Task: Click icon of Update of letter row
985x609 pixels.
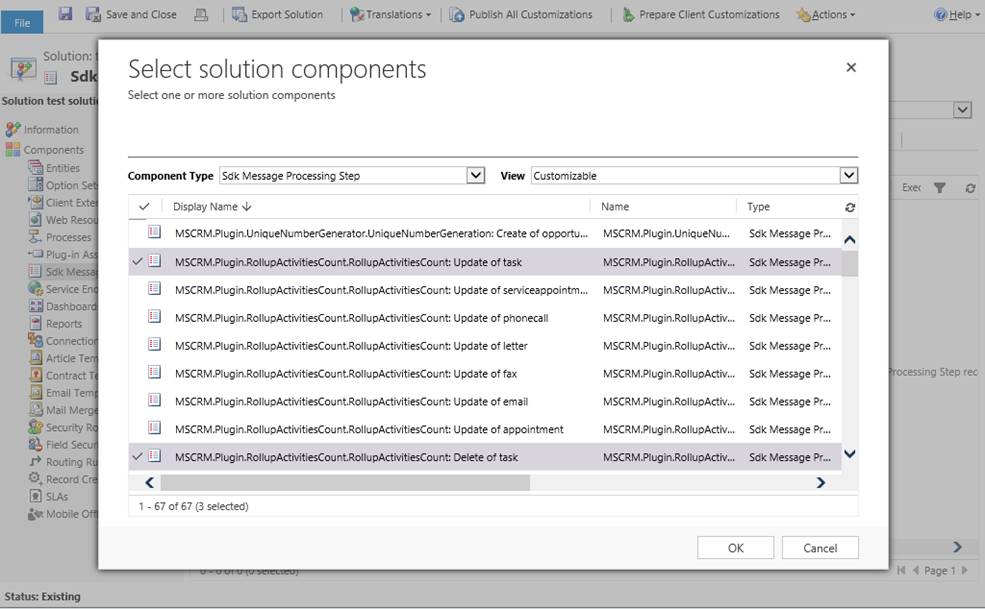Action: (155, 344)
